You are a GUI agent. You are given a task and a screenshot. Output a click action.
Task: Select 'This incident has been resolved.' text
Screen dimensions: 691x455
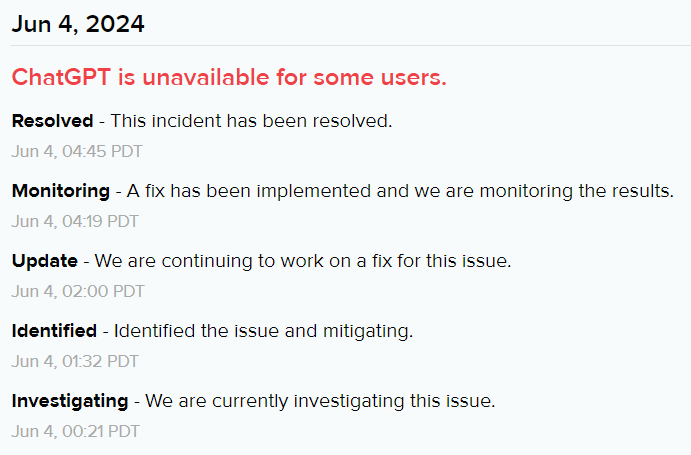tap(251, 121)
